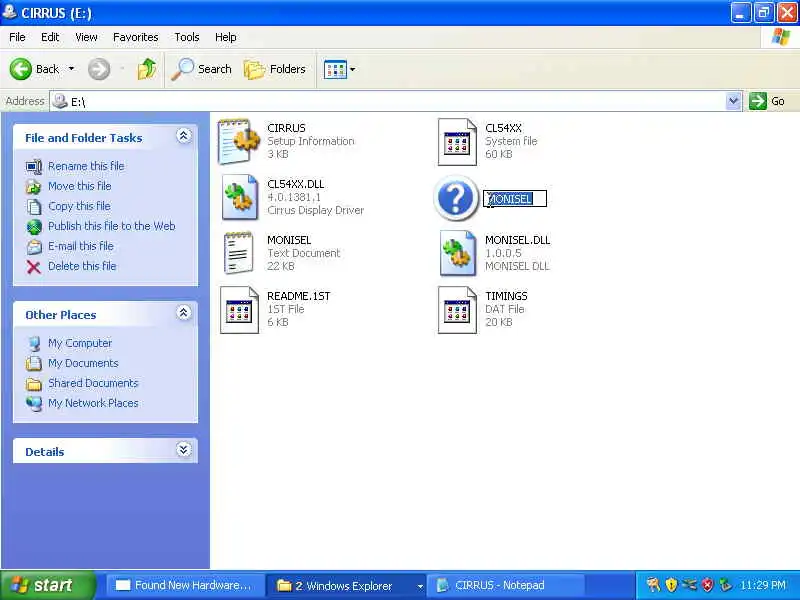Click the Move this file icon
This screenshot has width=800, height=600.
click(34, 187)
